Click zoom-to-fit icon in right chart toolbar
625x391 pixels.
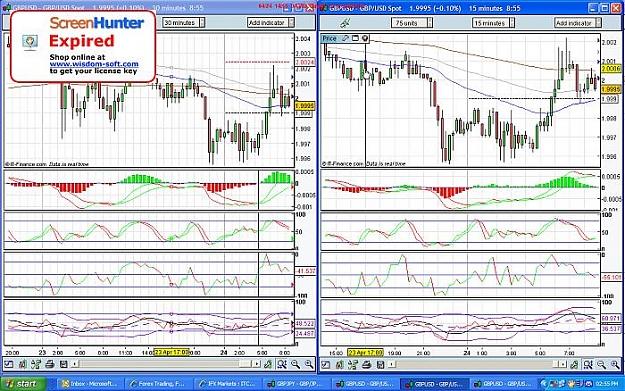588,364
